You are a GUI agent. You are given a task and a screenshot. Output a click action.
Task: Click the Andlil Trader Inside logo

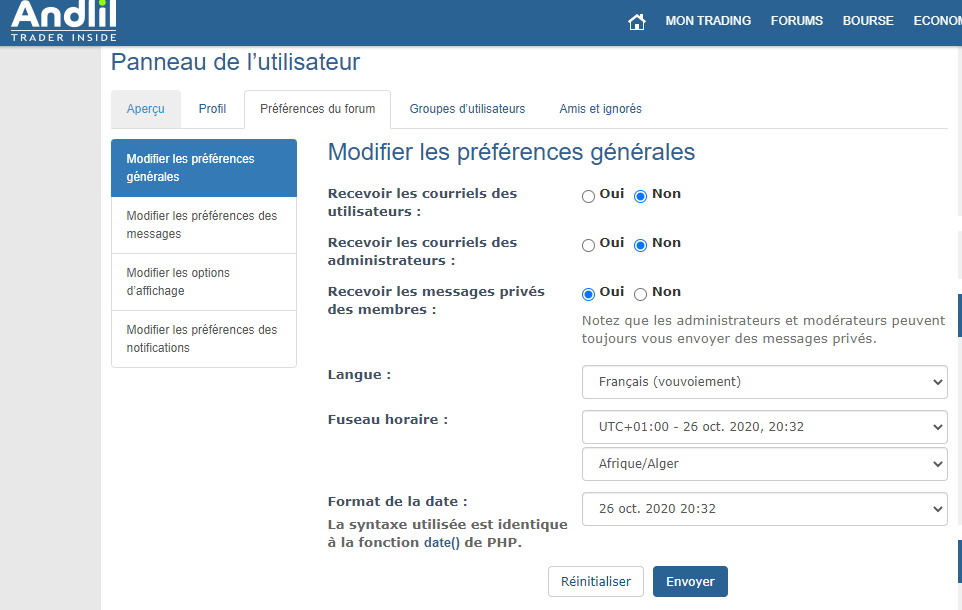pos(64,21)
